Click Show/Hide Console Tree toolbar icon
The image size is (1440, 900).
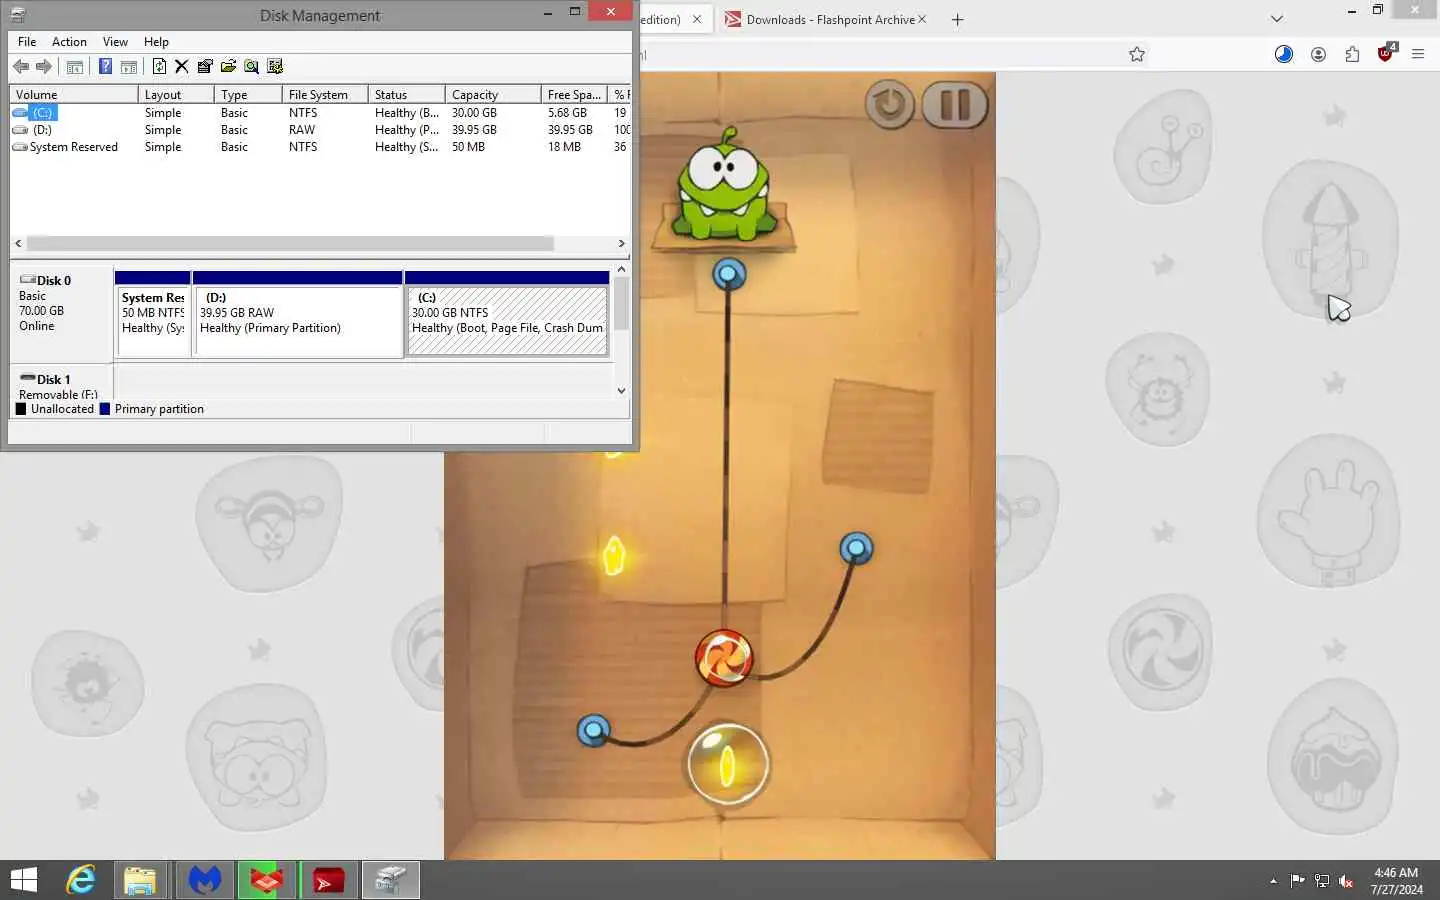pos(74,67)
